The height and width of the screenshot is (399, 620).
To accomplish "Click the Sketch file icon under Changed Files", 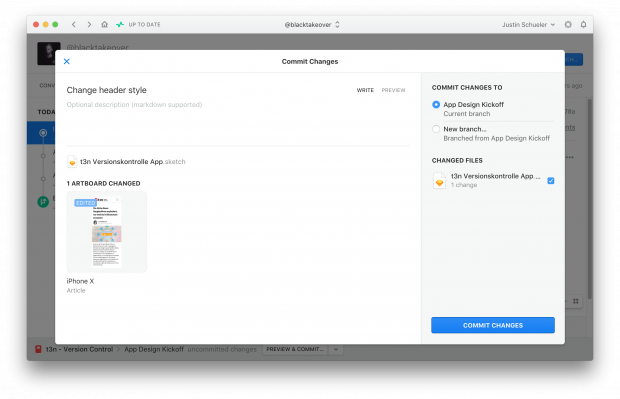I will 439,181.
